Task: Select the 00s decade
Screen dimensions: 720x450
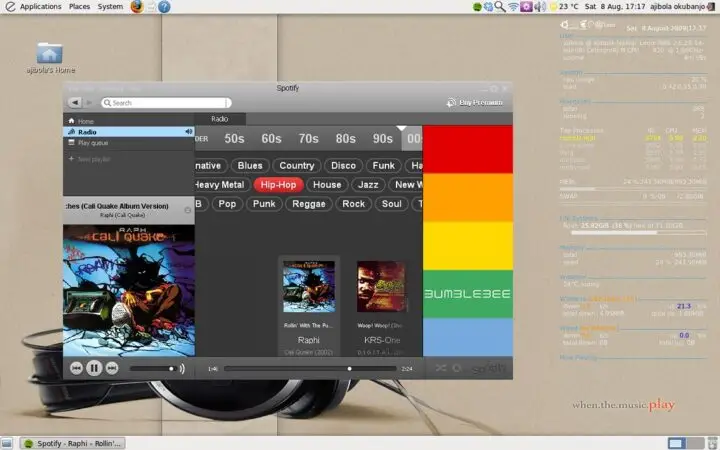Action: 412,139
